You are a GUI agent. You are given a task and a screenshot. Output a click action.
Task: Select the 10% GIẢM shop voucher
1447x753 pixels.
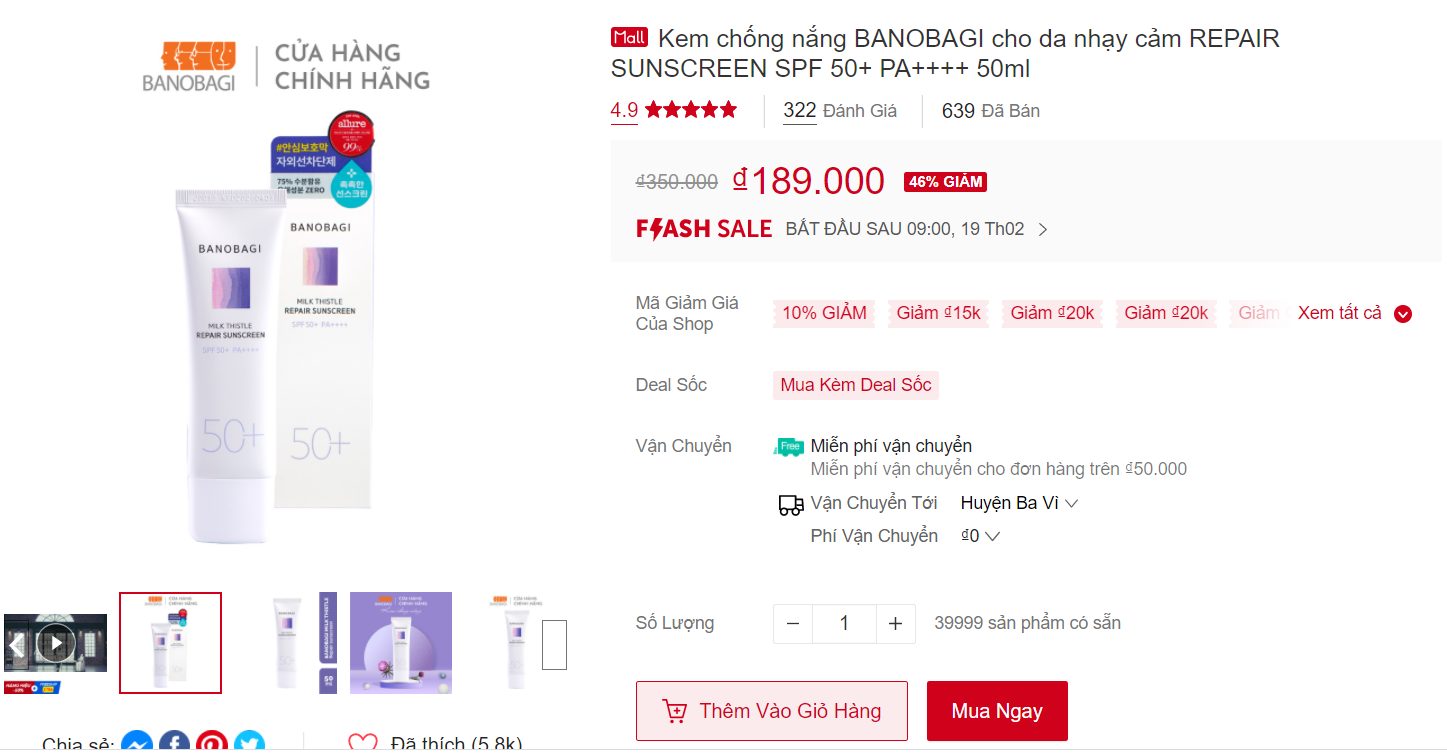click(823, 313)
